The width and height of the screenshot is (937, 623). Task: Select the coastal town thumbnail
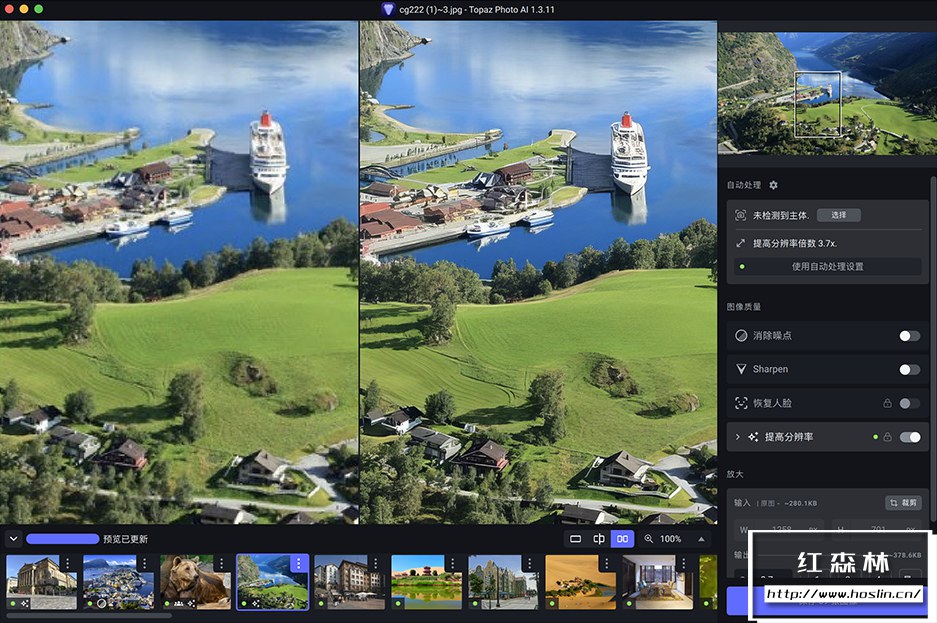(x=118, y=582)
